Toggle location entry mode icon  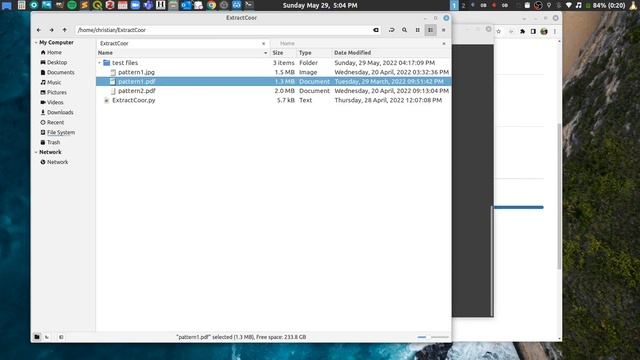point(391,30)
